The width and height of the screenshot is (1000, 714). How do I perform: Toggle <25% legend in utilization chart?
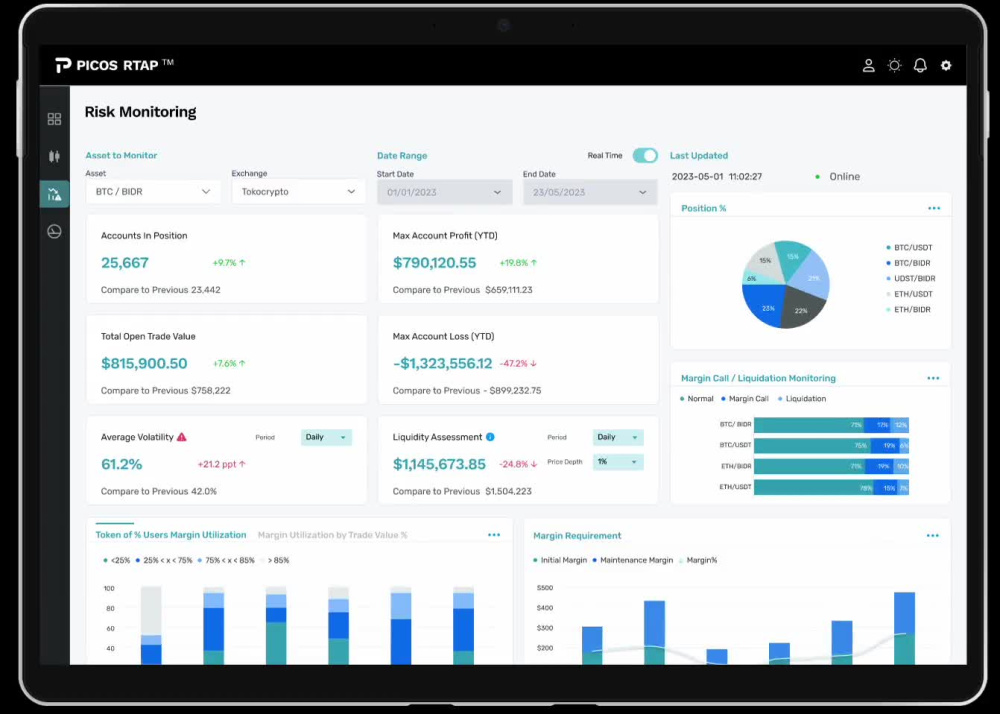point(117,560)
